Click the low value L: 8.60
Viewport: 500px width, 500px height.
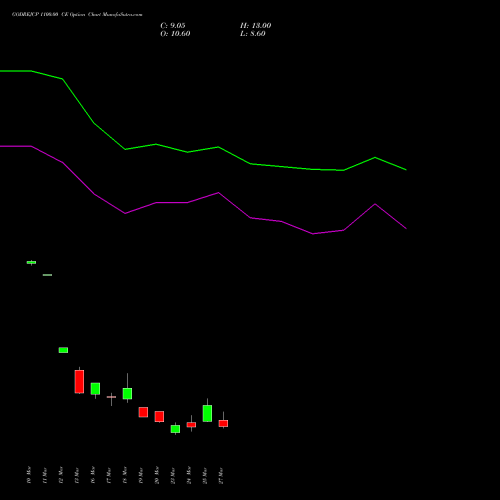tap(253, 34)
